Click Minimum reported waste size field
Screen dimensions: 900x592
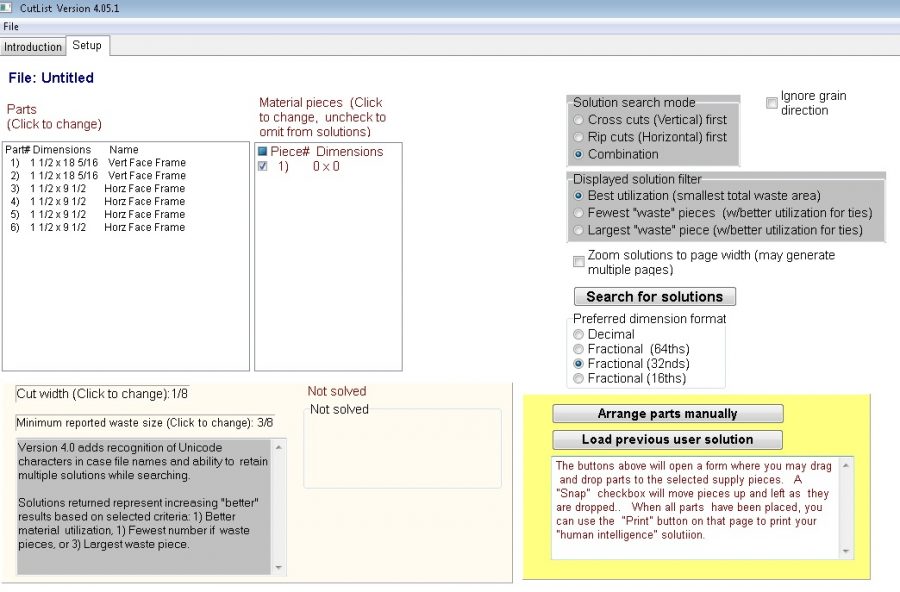click(145, 423)
